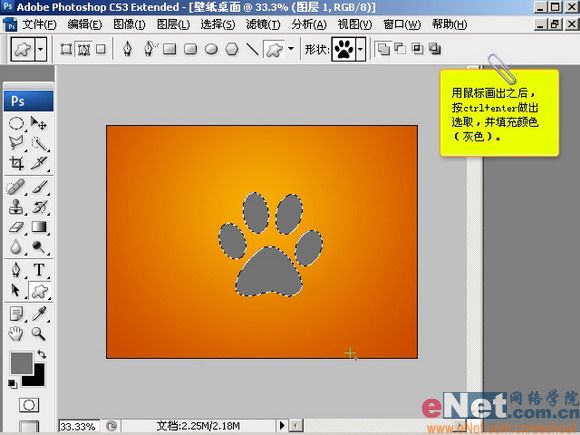Select the Polygonal Lasso tool
580x435 pixels.
[x=16, y=143]
